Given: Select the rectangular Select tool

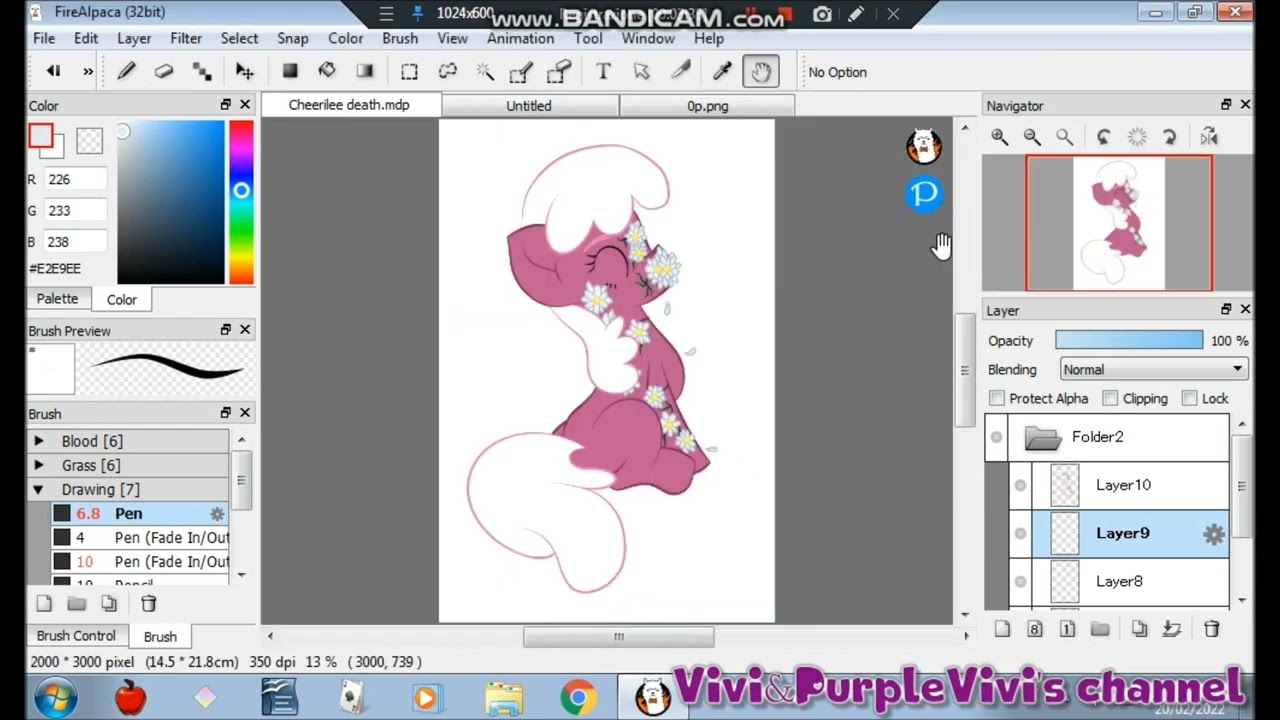Looking at the screenshot, I should [409, 71].
